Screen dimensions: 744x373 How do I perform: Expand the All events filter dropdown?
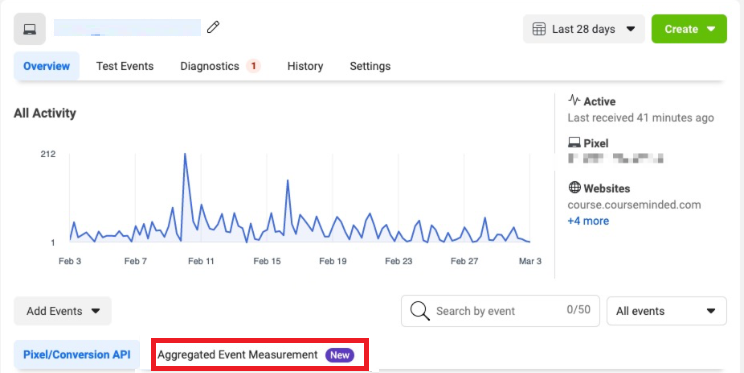pos(667,311)
